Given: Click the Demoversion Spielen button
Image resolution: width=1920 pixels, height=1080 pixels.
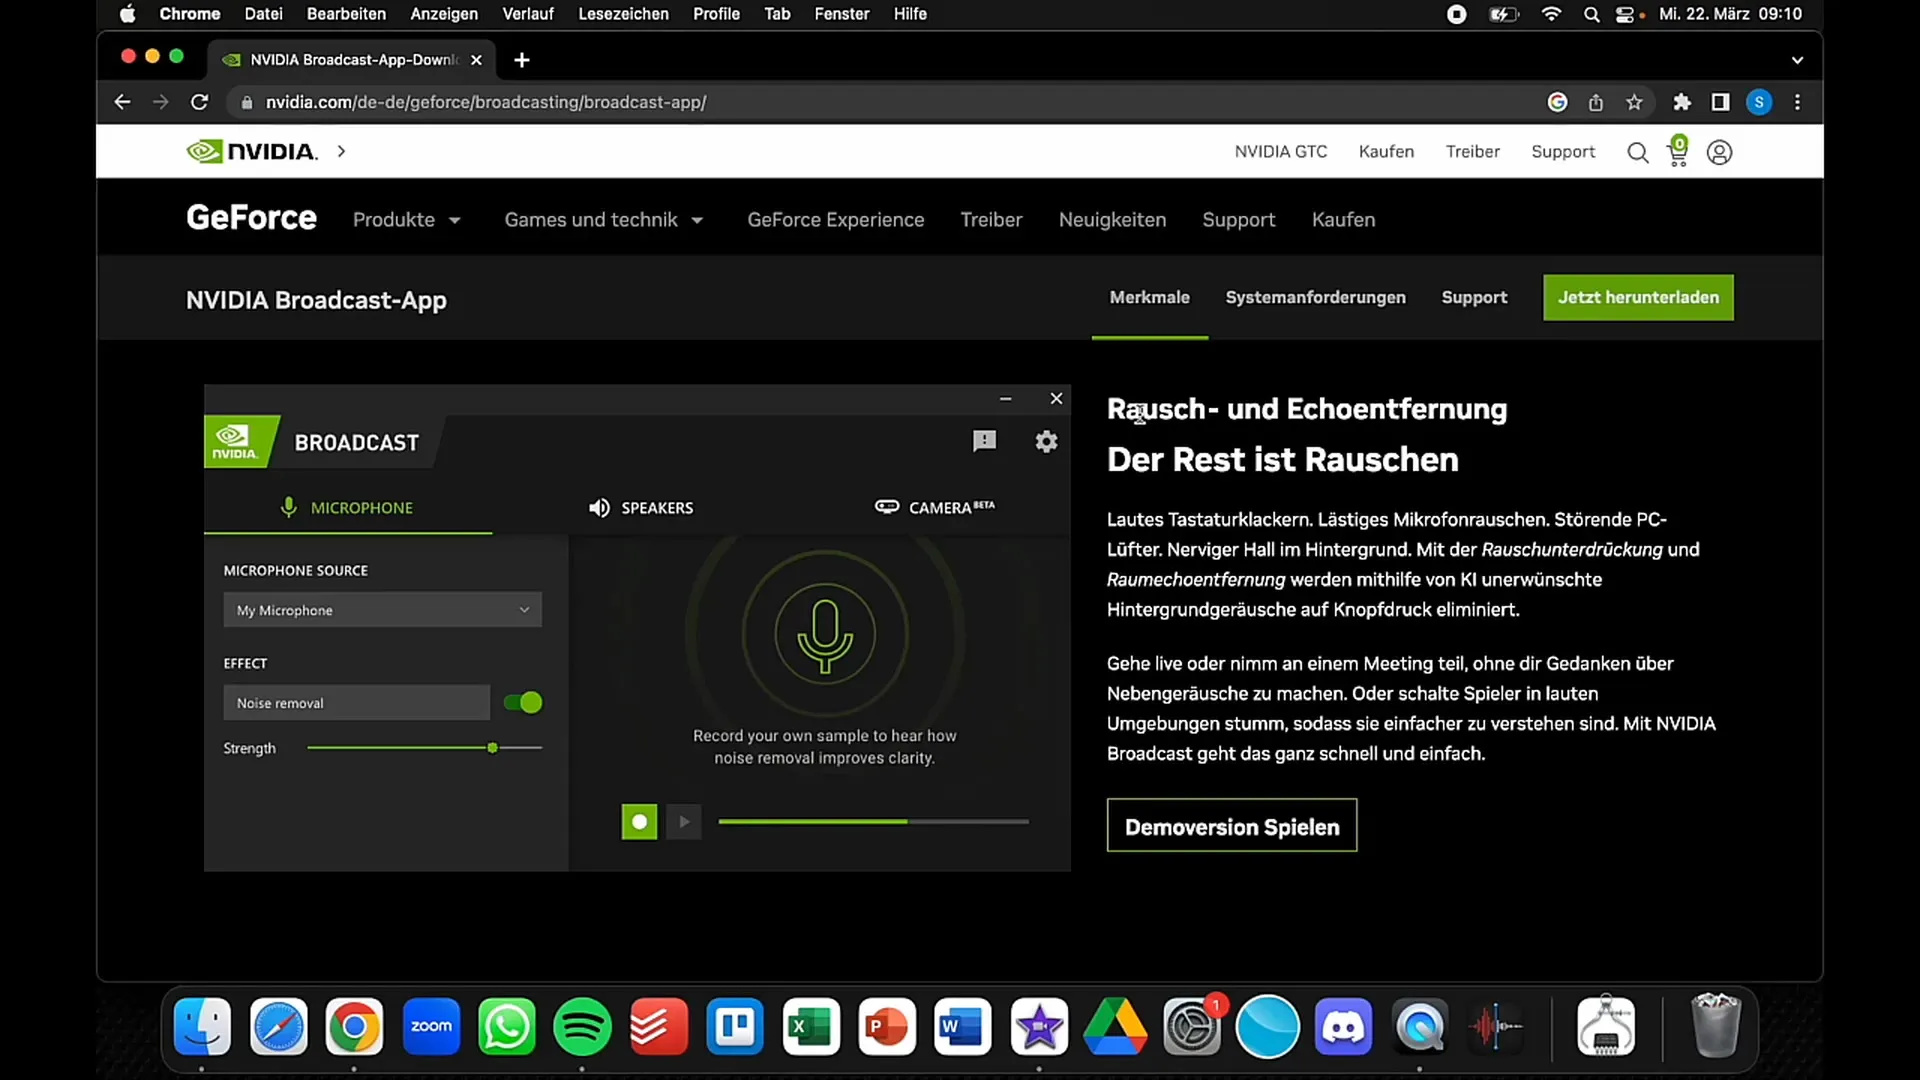Looking at the screenshot, I should tap(1232, 827).
